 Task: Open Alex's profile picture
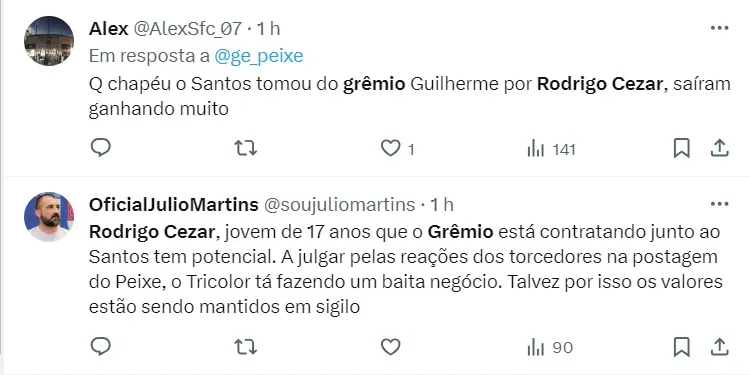[49, 41]
